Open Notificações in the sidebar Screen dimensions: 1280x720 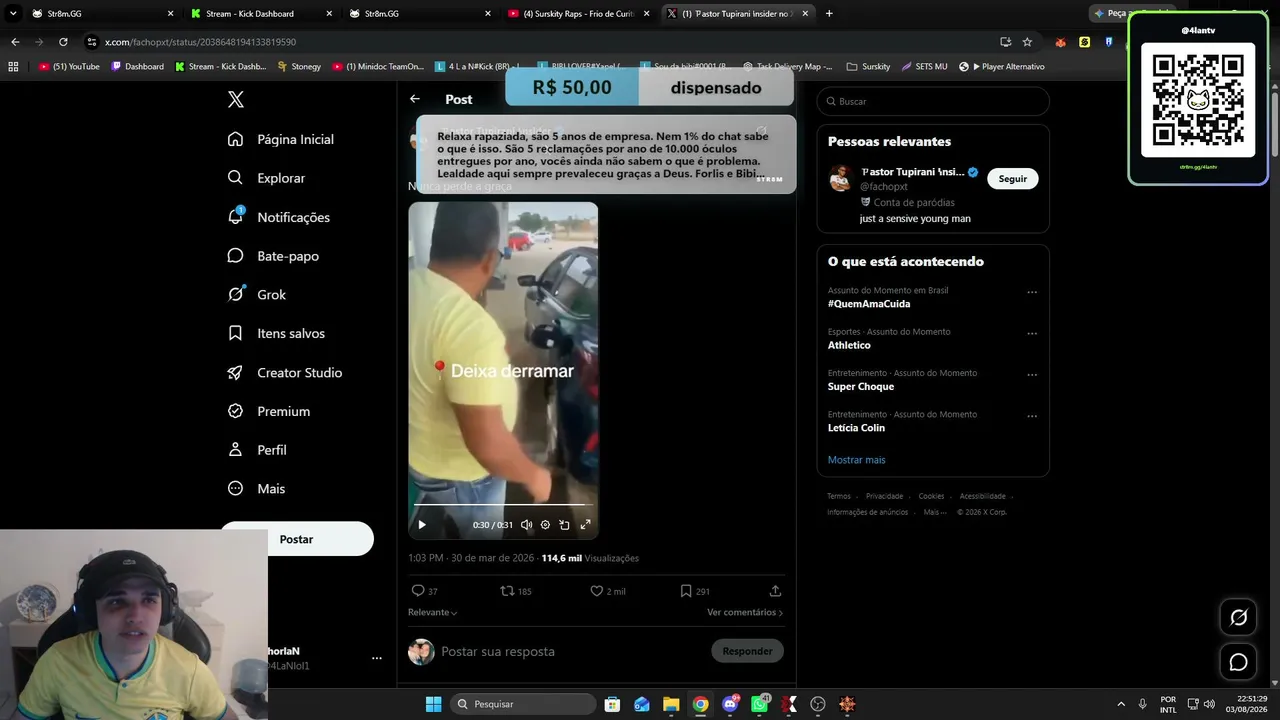(x=279, y=217)
